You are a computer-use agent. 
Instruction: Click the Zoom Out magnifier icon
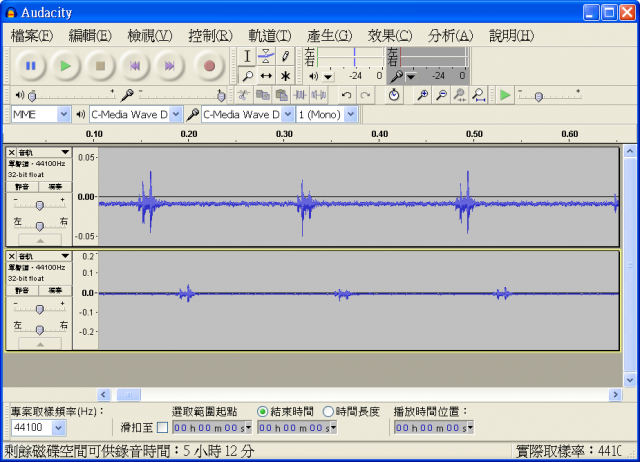click(441, 96)
